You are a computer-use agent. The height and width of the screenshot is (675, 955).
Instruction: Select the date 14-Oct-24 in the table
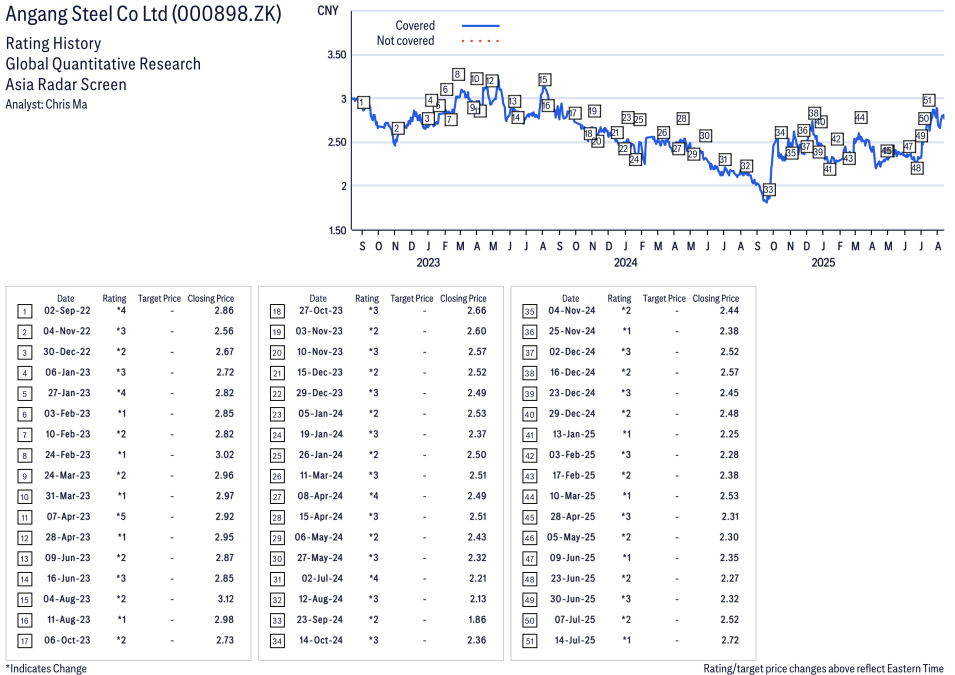click(320, 640)
